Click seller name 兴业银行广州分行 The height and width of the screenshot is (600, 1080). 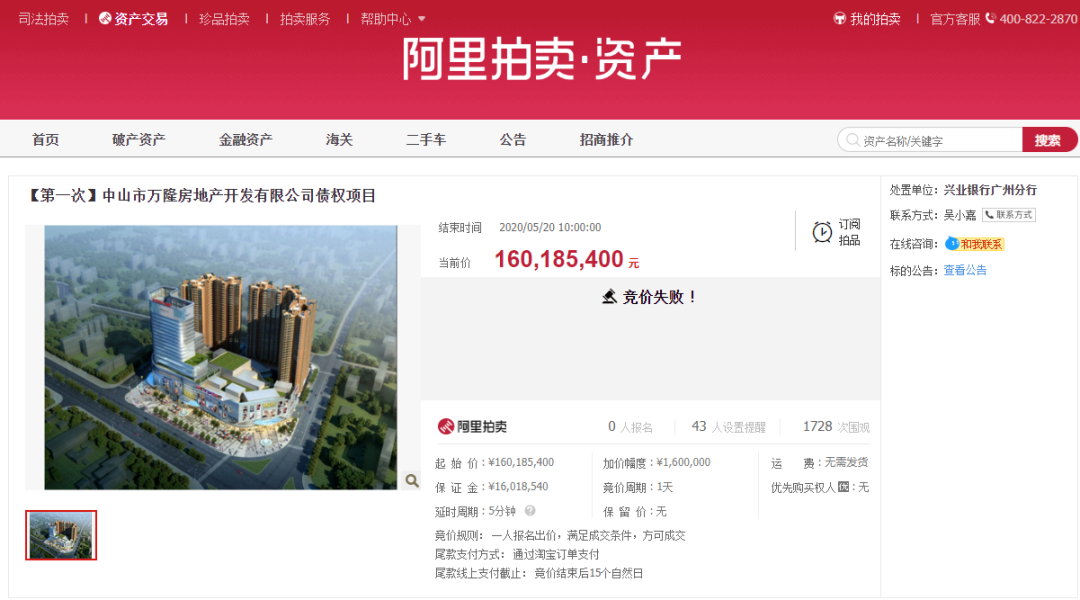[x=990, y=190]
